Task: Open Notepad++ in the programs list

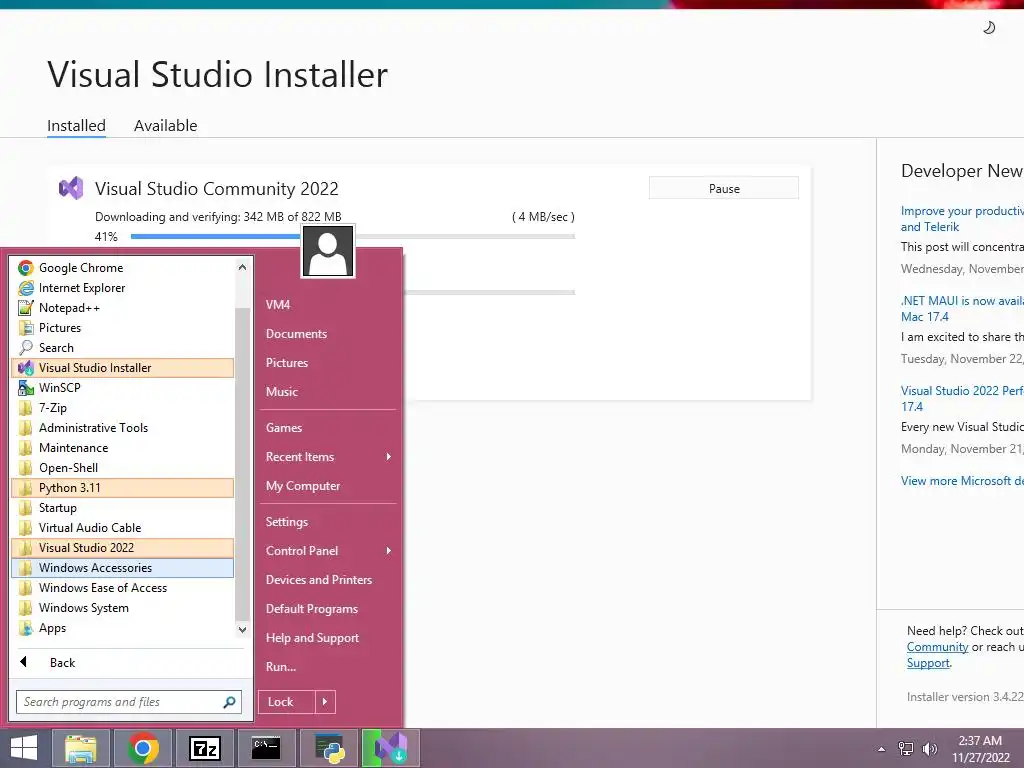Action: coord(122,308)
